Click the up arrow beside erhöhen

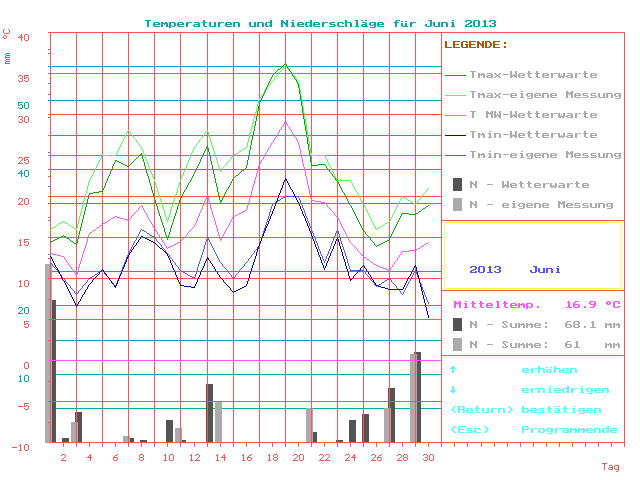coord(453,370)
